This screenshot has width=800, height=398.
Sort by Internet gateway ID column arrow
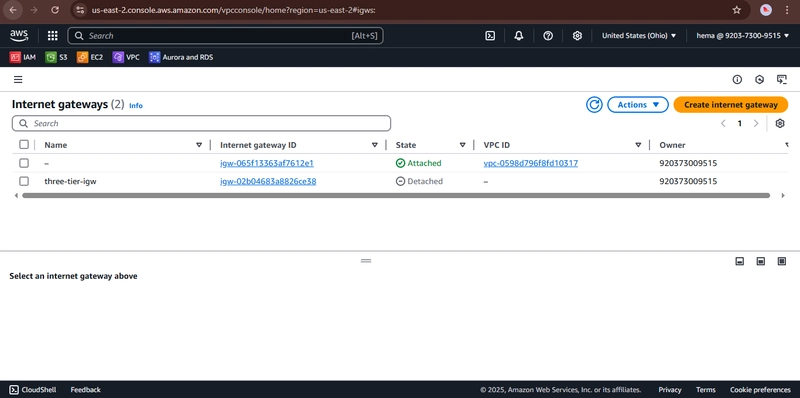[375, 145]
